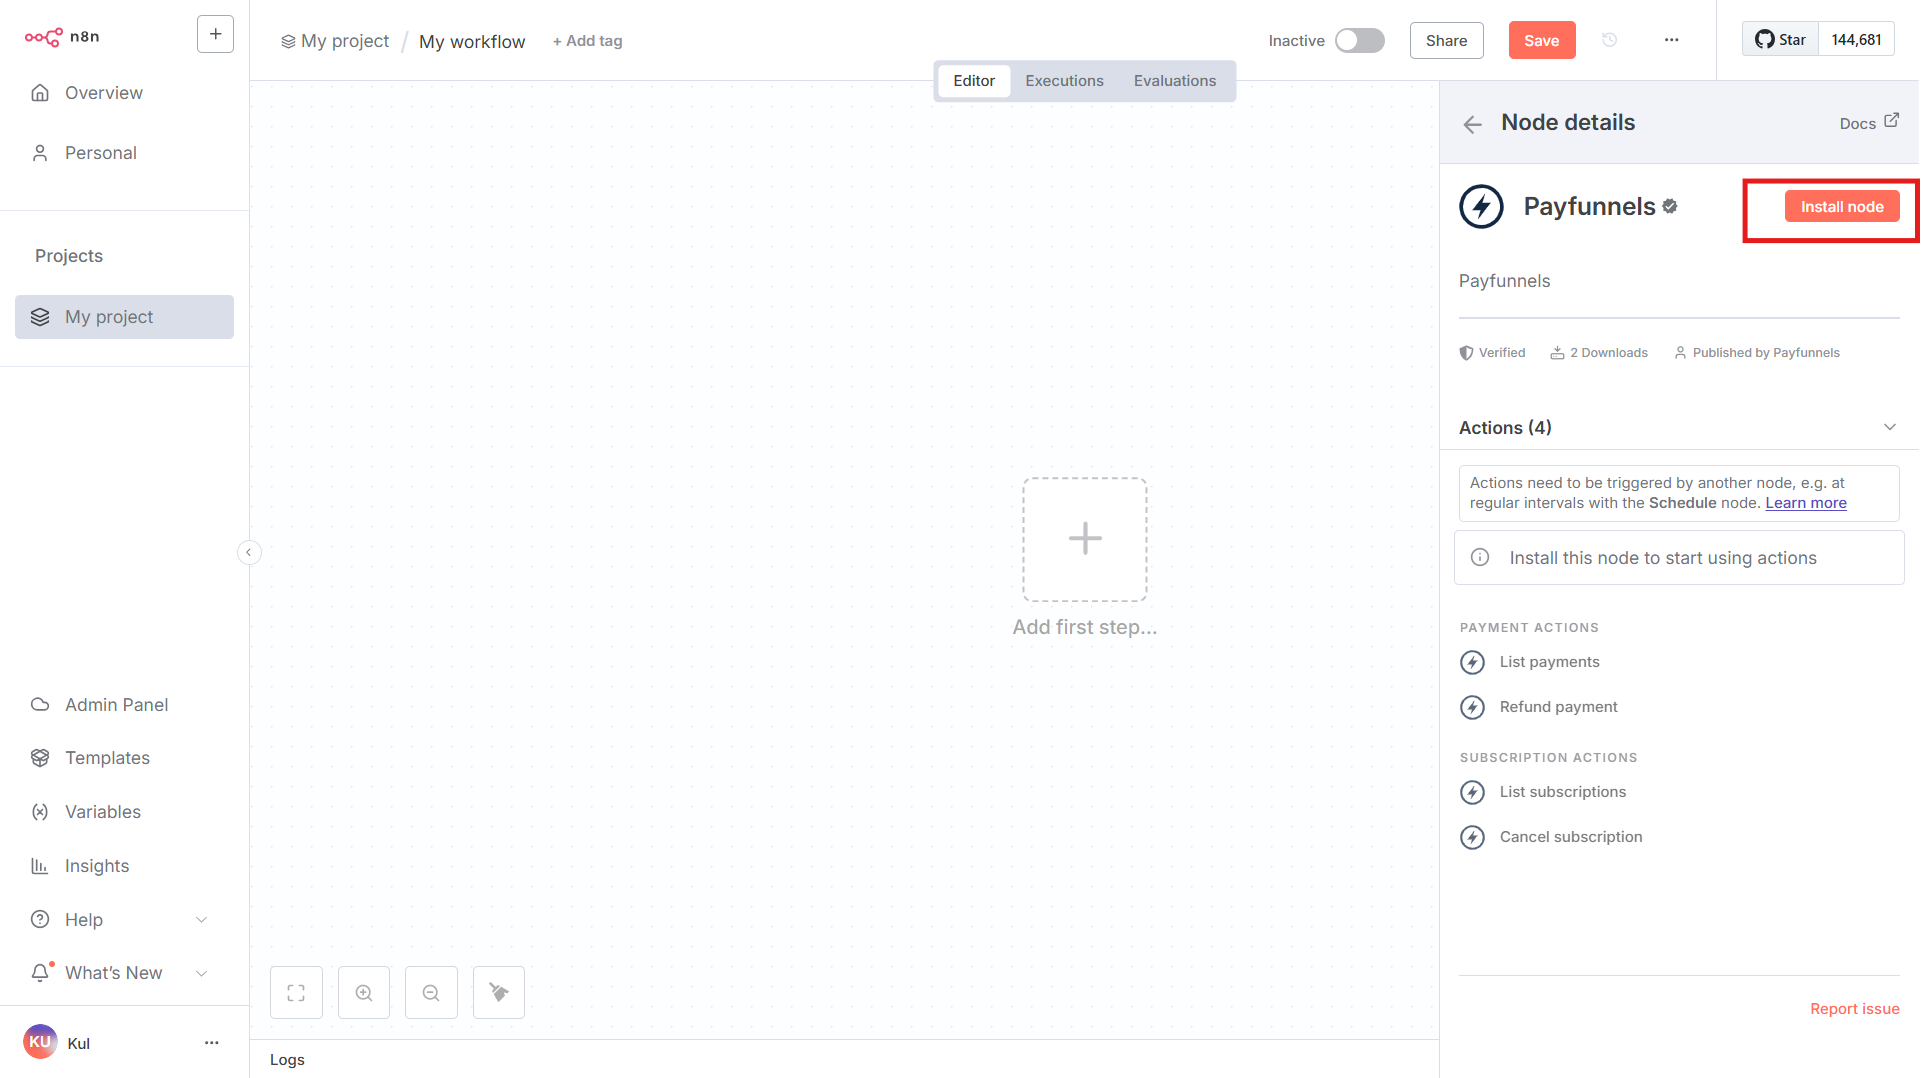Switch to the Executions tab
This screenshot has height=1078, width=1921.
[1064, 81]
